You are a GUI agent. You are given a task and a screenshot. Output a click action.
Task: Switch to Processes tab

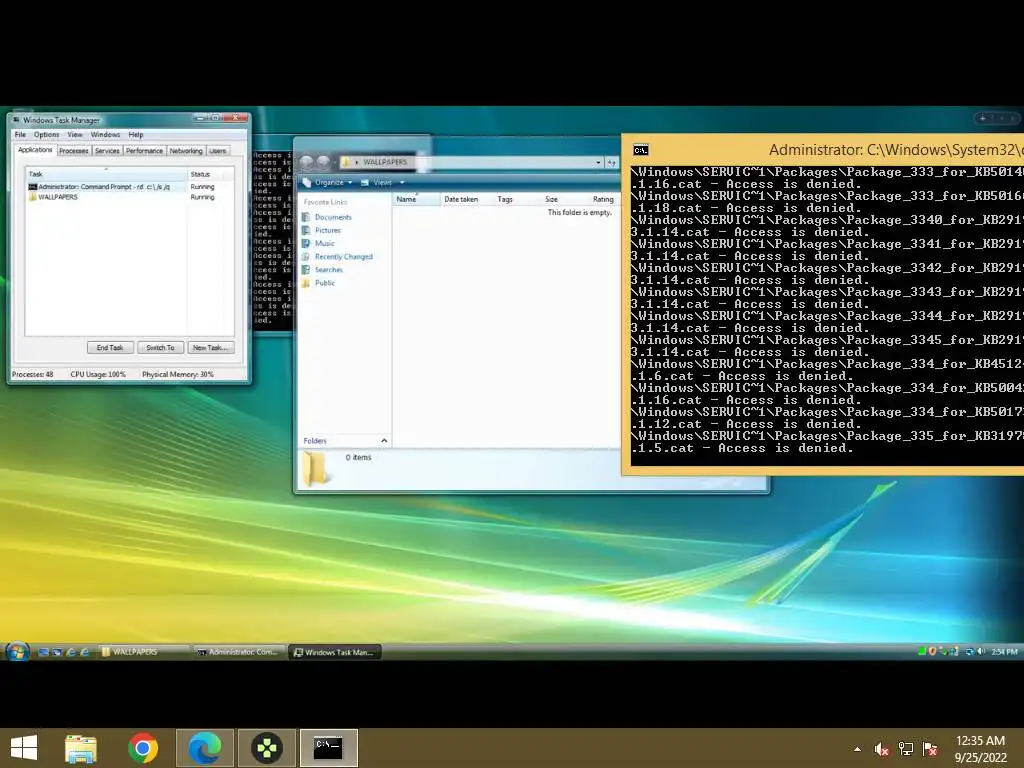74,151
